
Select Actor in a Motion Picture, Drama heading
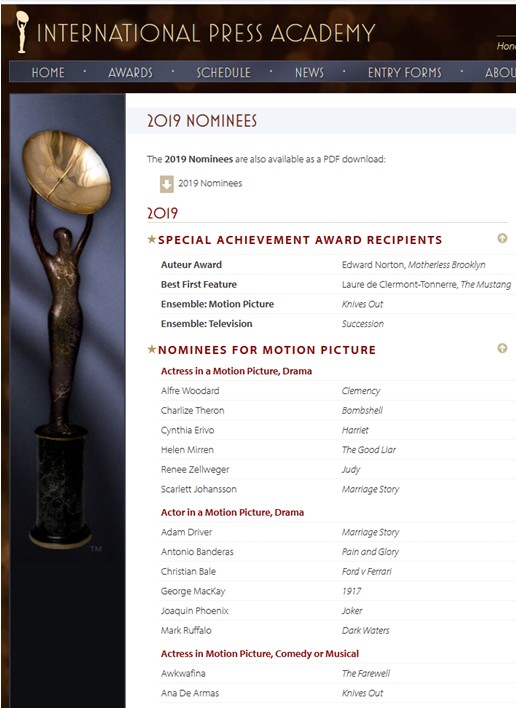coord(232,512)
